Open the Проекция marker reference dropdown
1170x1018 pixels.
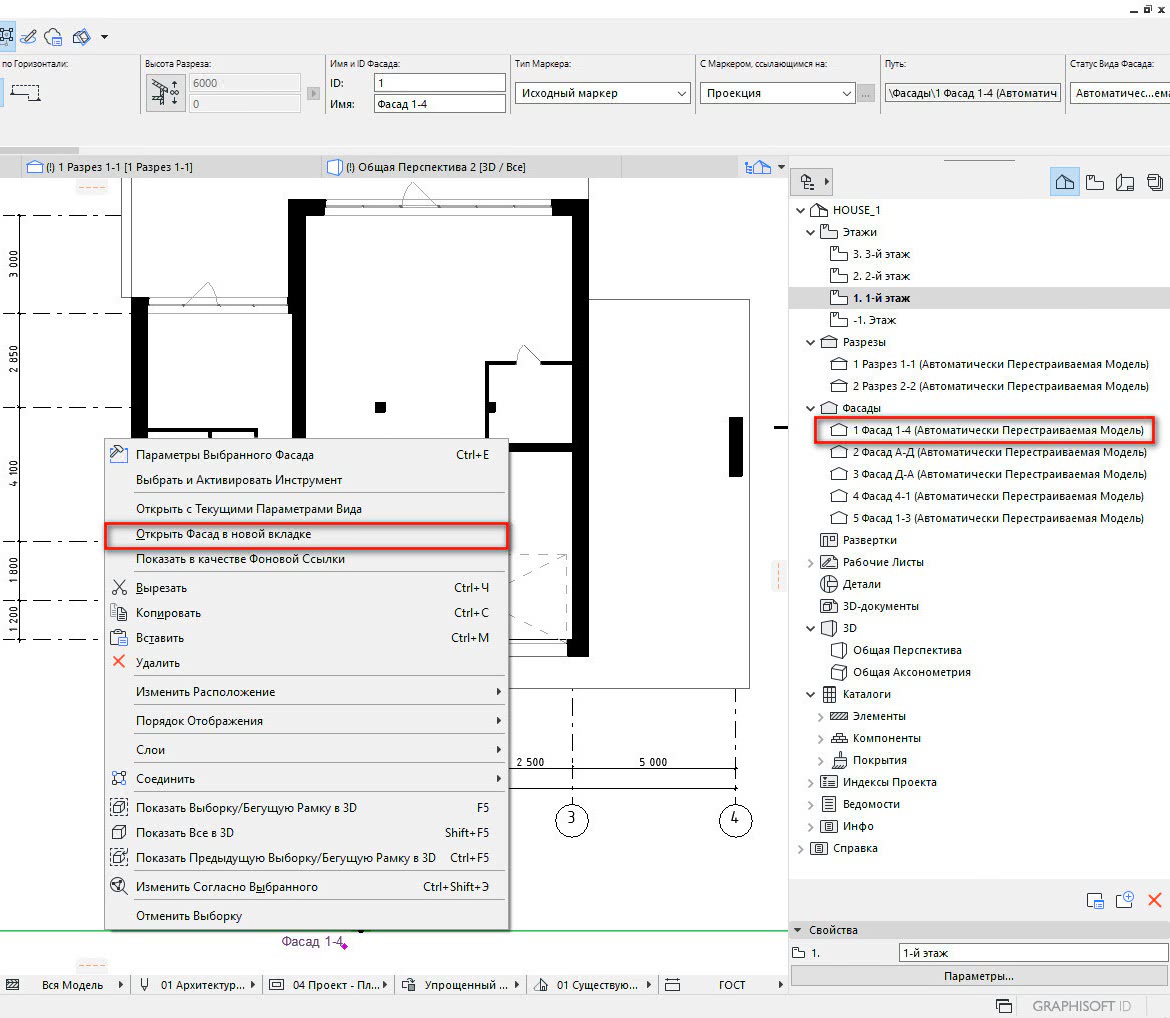[x=776, y=93]
